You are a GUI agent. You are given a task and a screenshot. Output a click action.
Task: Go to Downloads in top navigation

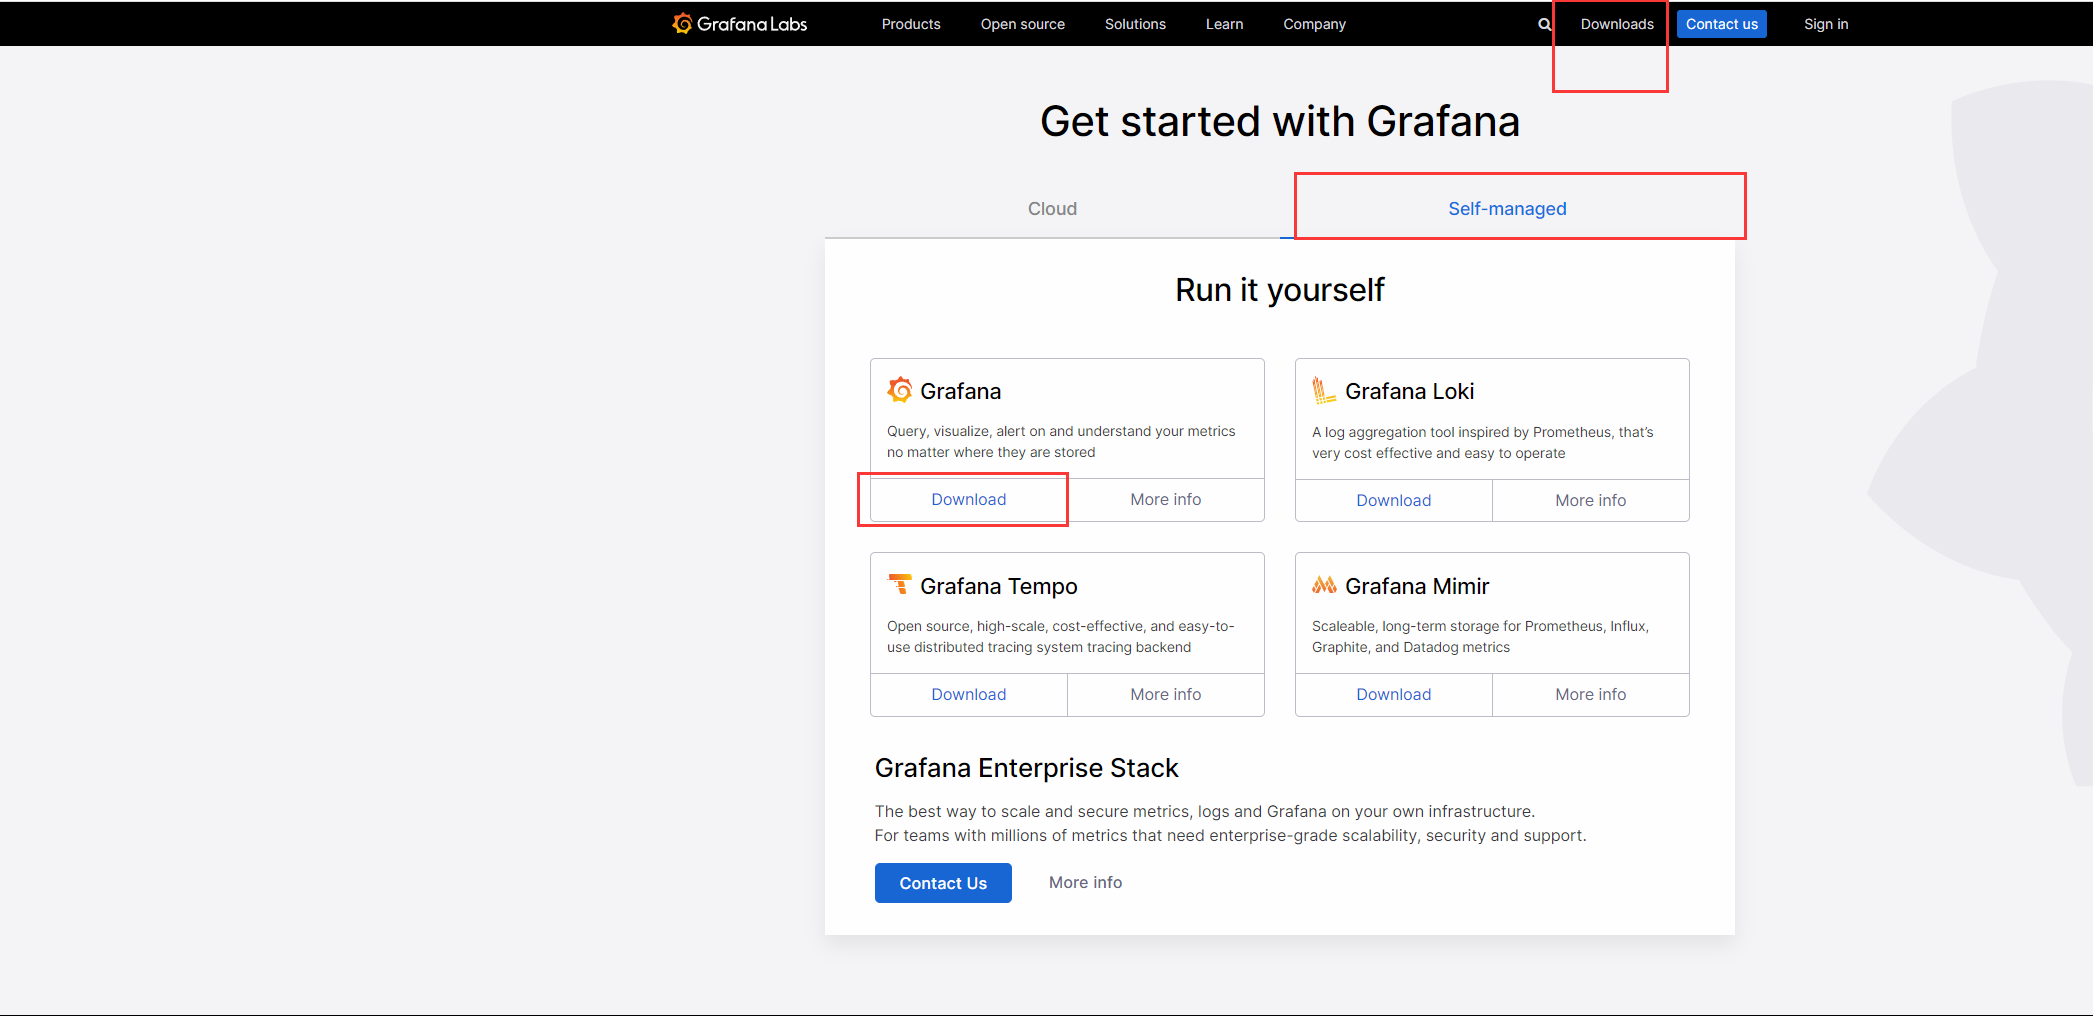point(1617,24)
